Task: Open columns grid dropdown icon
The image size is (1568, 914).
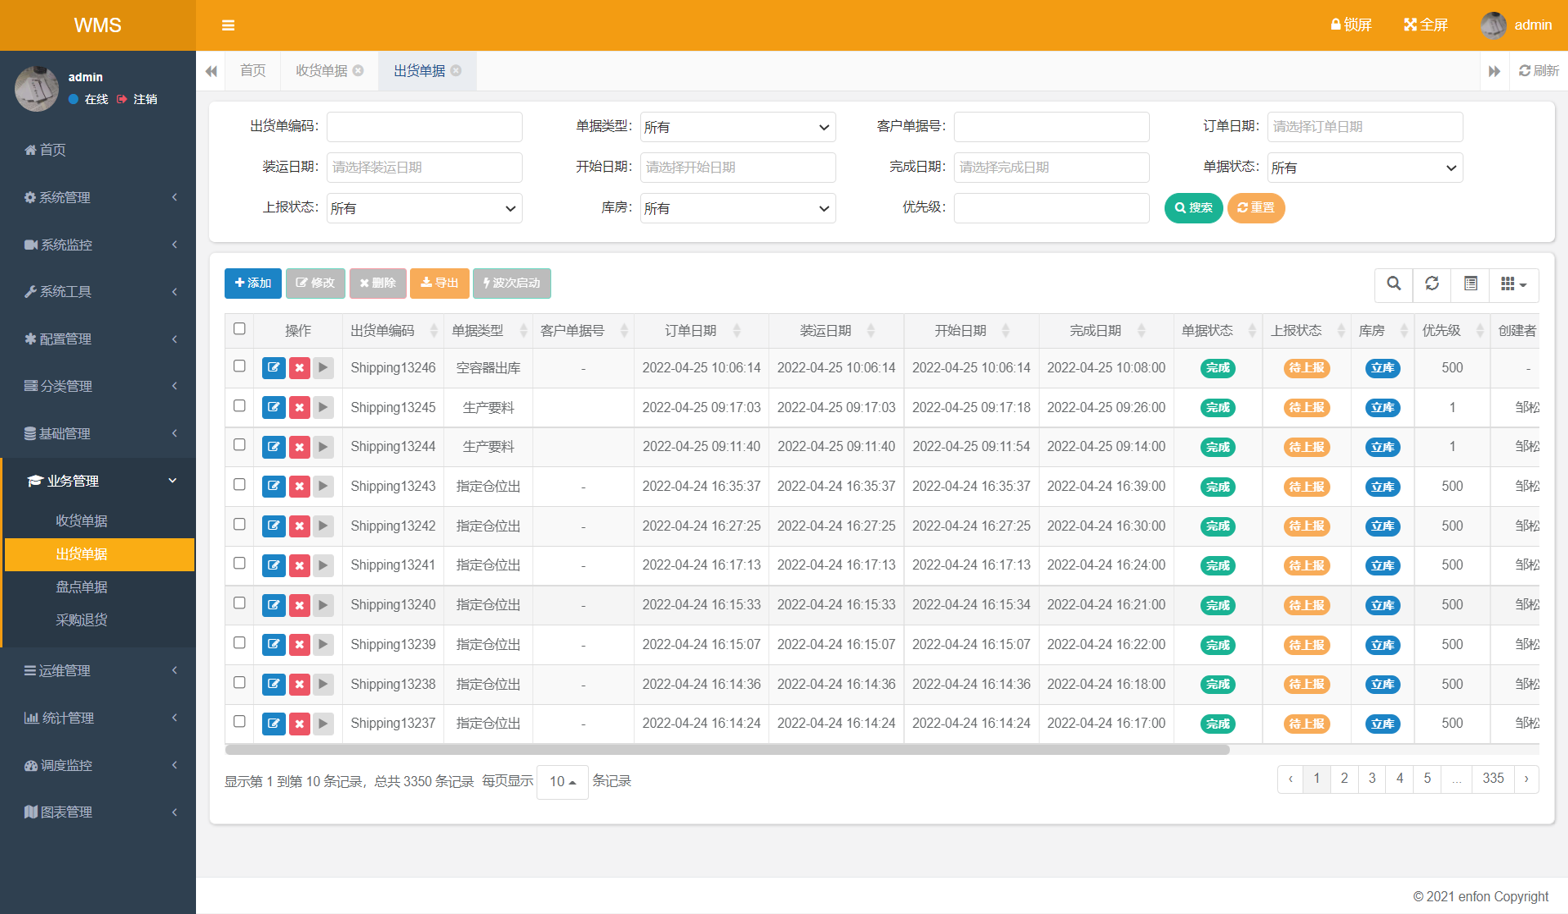Action: [1513, 284]
